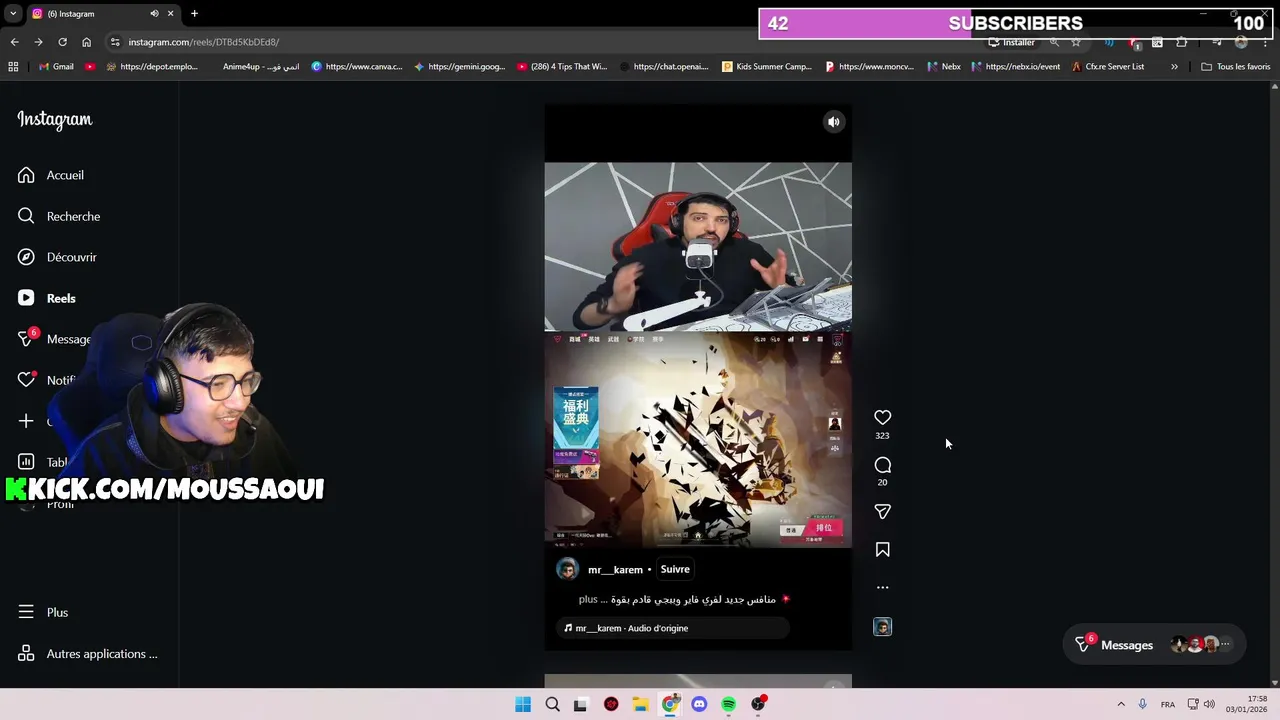Expand hidden bookmarks with the double chevron
The height and width of the screenshot is (720, 1280).
(1174, 67)
